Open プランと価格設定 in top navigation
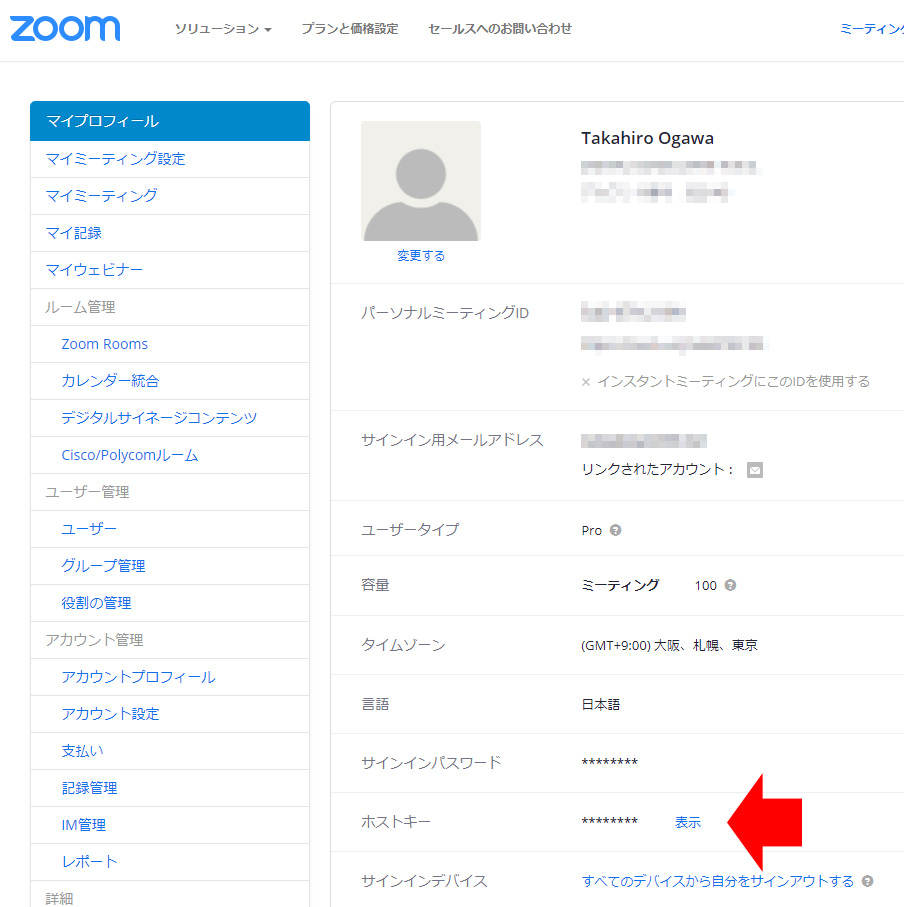Image resolution: width=904 pixels, height=907 pixels. point(349,29)
